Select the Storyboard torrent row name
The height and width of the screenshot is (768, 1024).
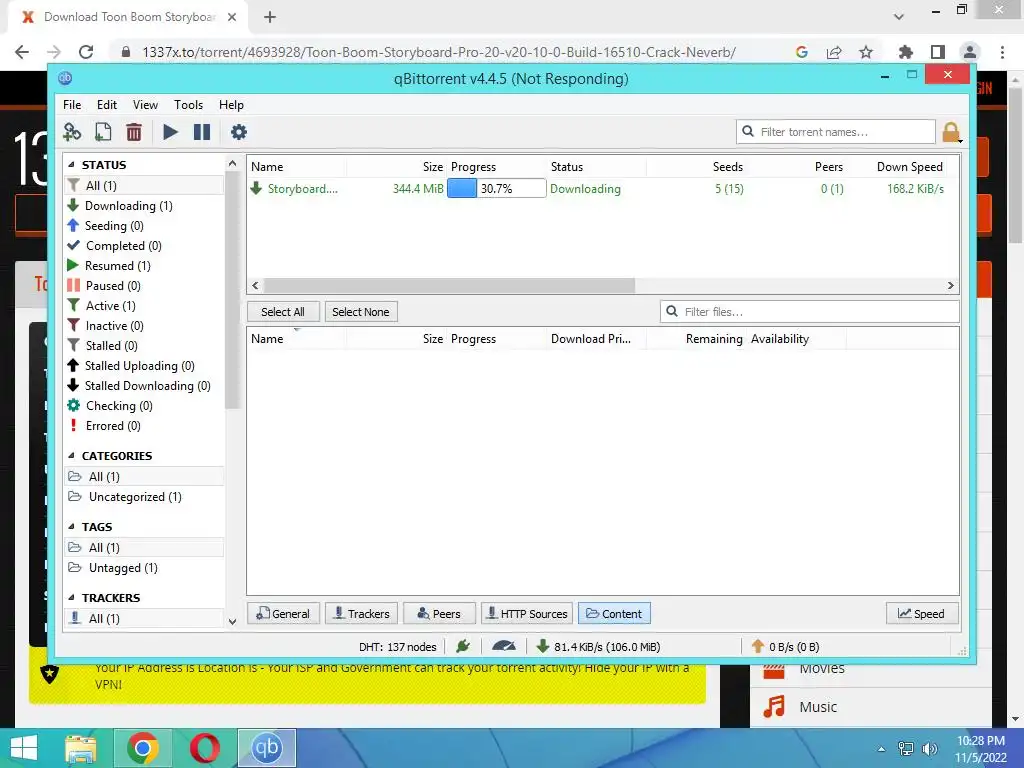click(x=302, y=189)
